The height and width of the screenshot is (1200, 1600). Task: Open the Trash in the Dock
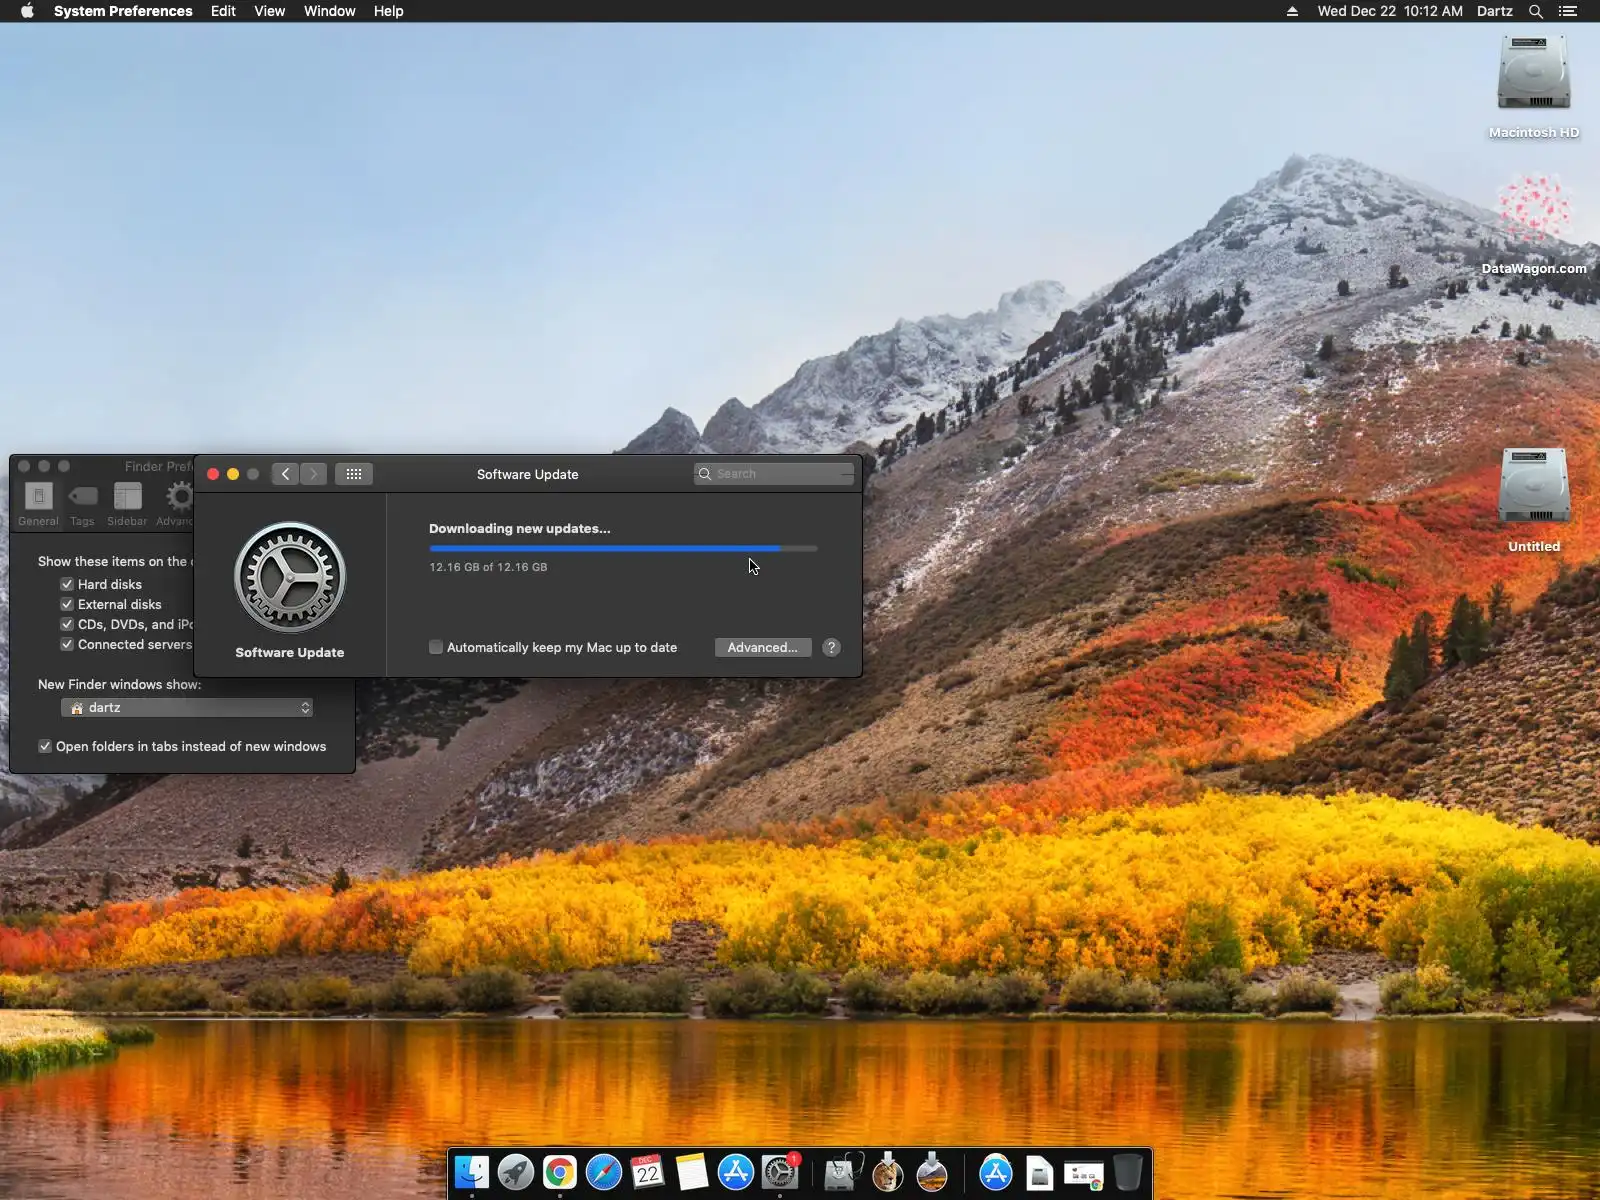[1128, 1172]
